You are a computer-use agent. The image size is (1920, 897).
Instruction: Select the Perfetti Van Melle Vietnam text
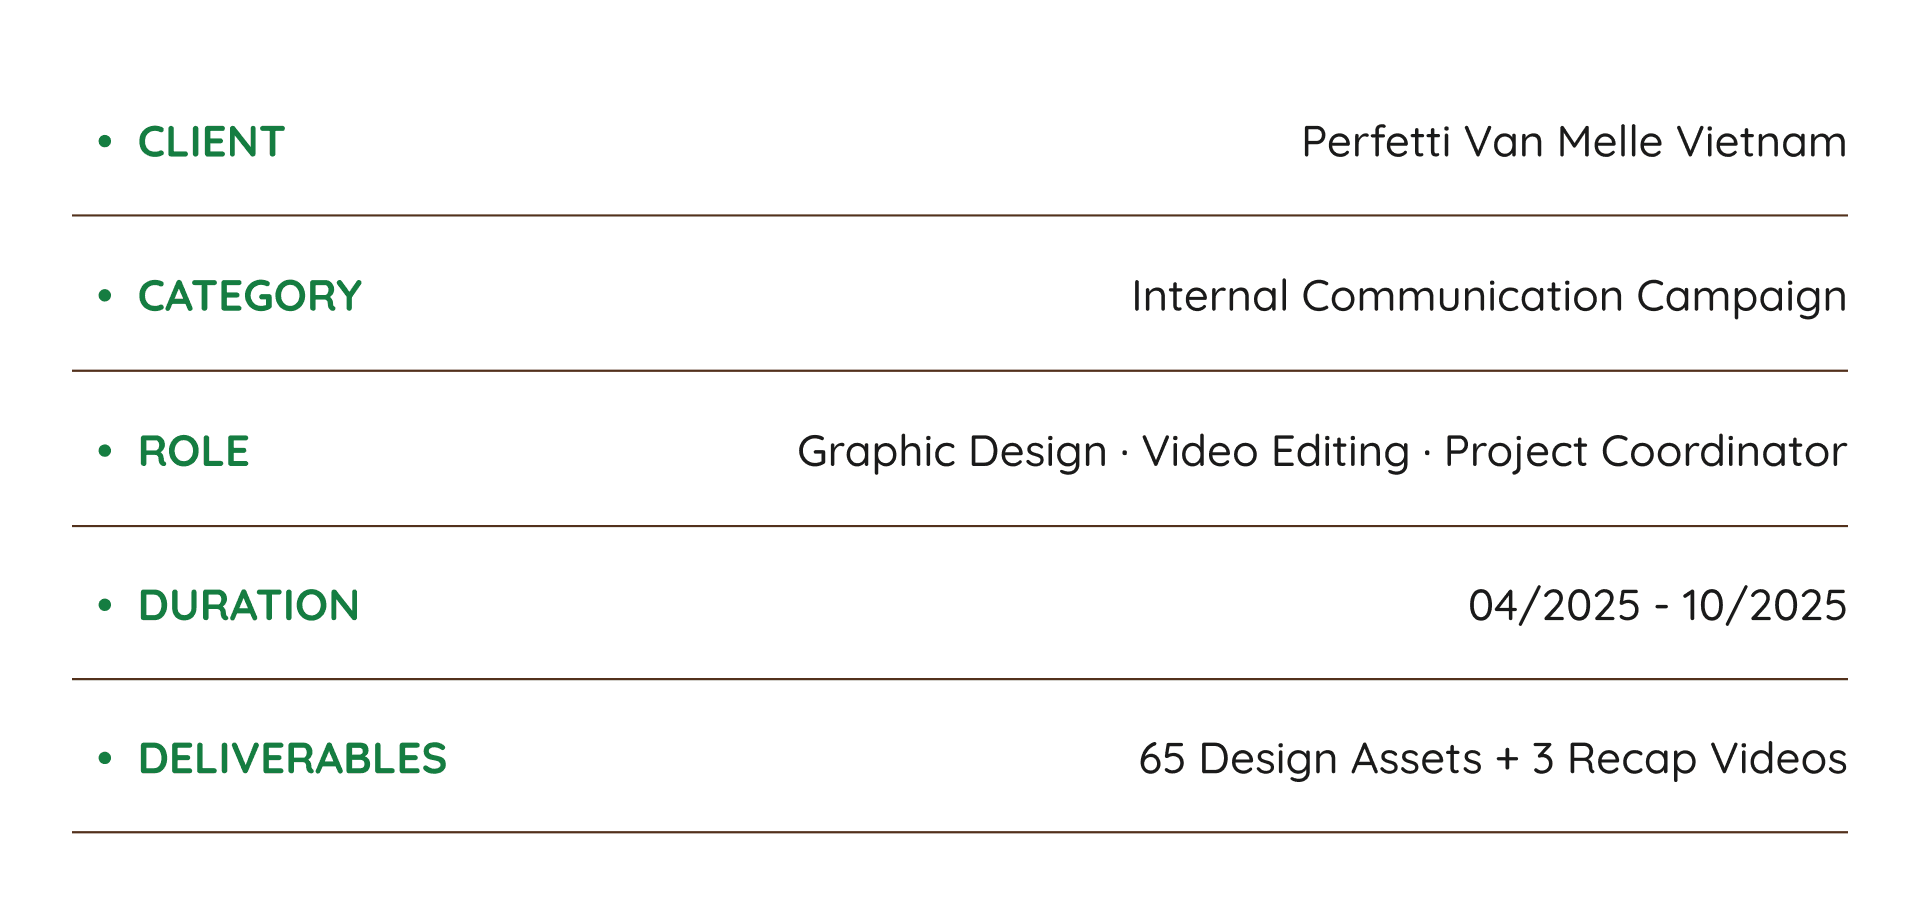pyautogui.click(x=1574, y=142)
